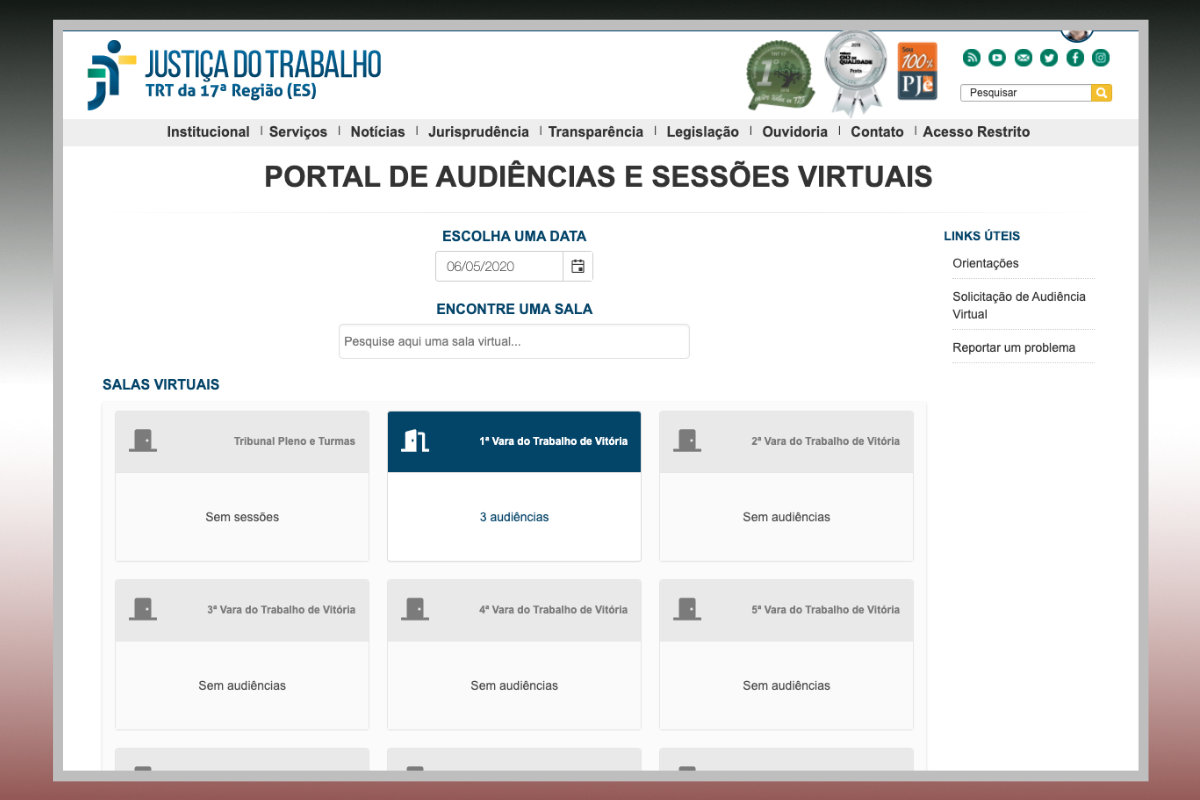Open the Serviços menu
This screenshot has height=800, width=1200.
point(298,132)
